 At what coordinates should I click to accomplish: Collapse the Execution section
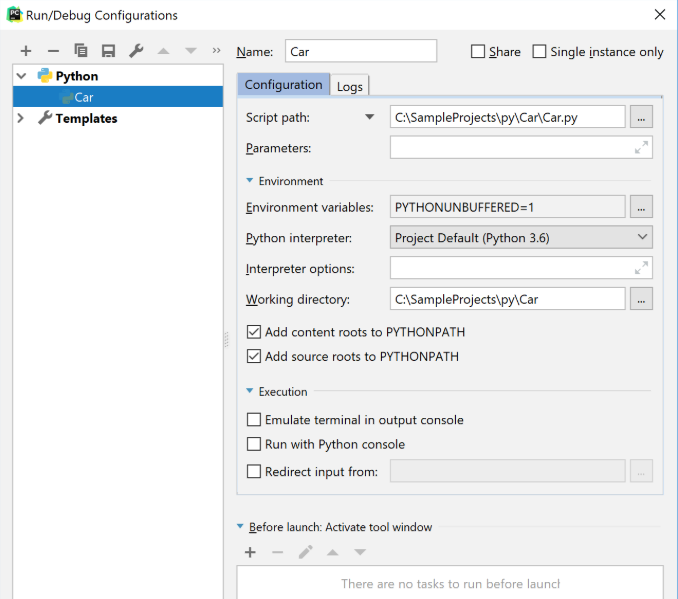(x=249, y=391)
